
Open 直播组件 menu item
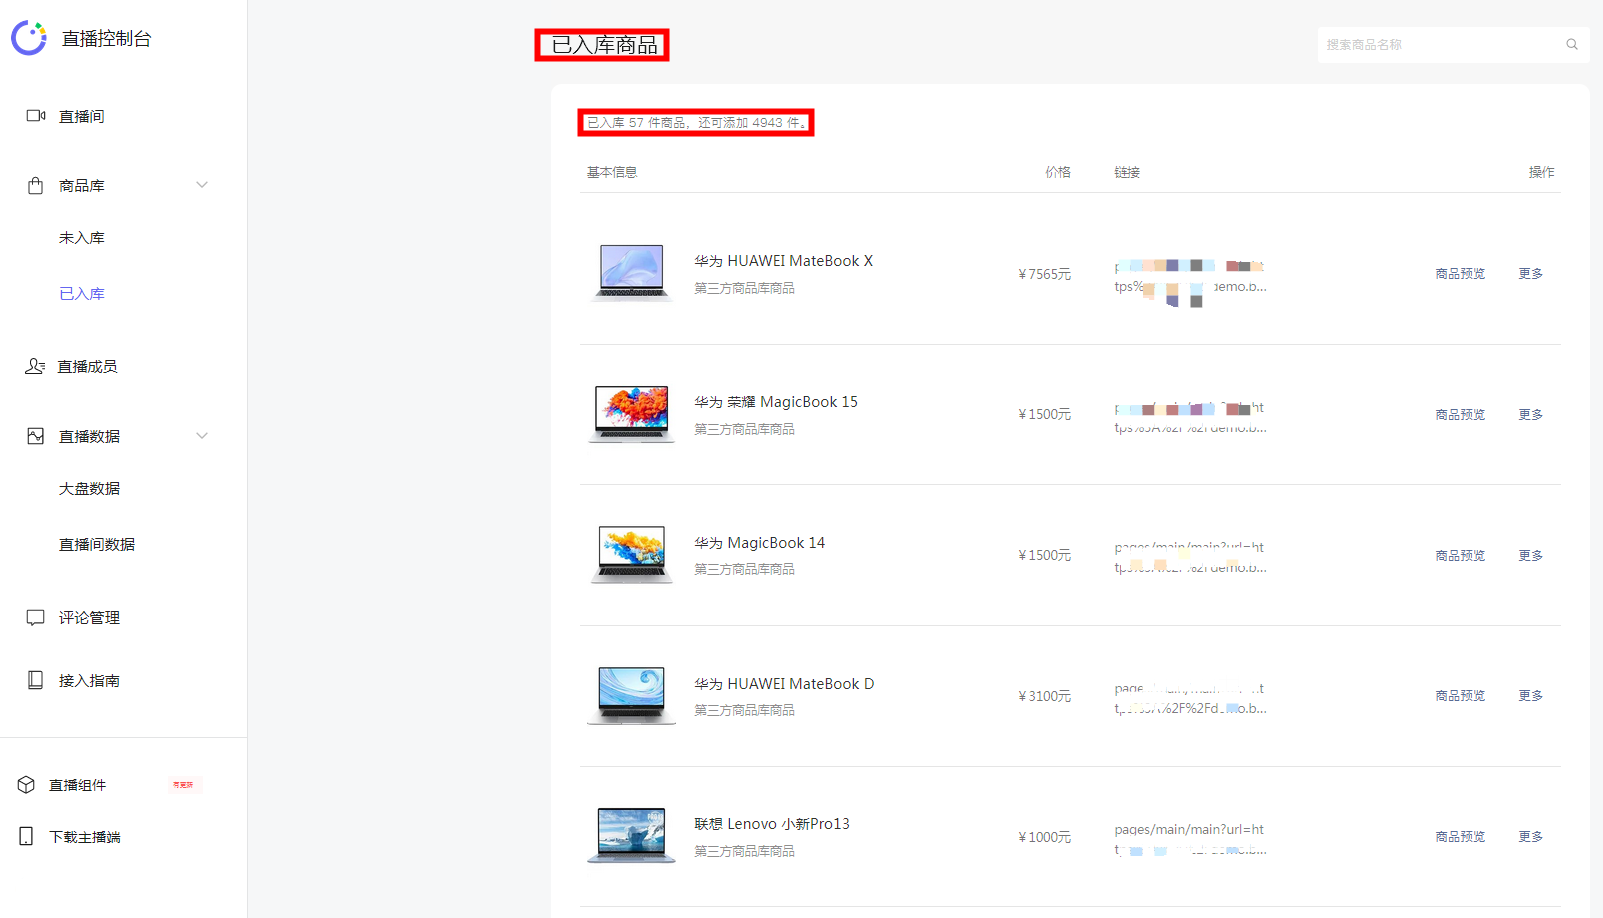78,786
